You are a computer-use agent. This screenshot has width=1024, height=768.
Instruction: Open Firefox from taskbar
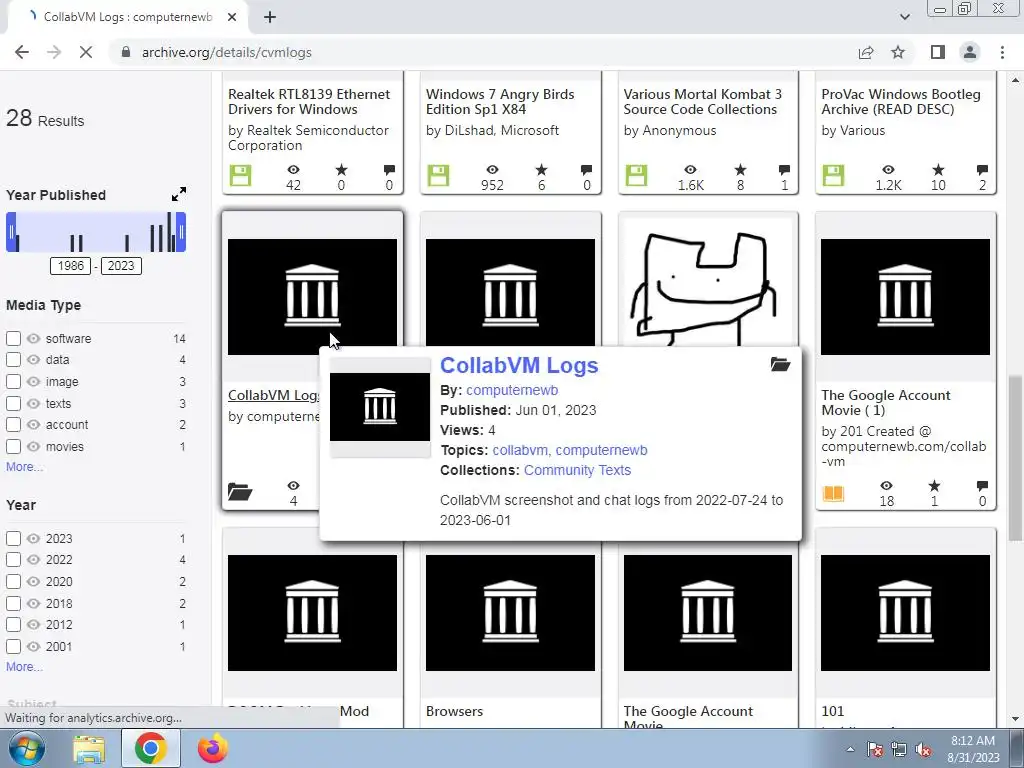pyautogui.click(x=212, y=748)
